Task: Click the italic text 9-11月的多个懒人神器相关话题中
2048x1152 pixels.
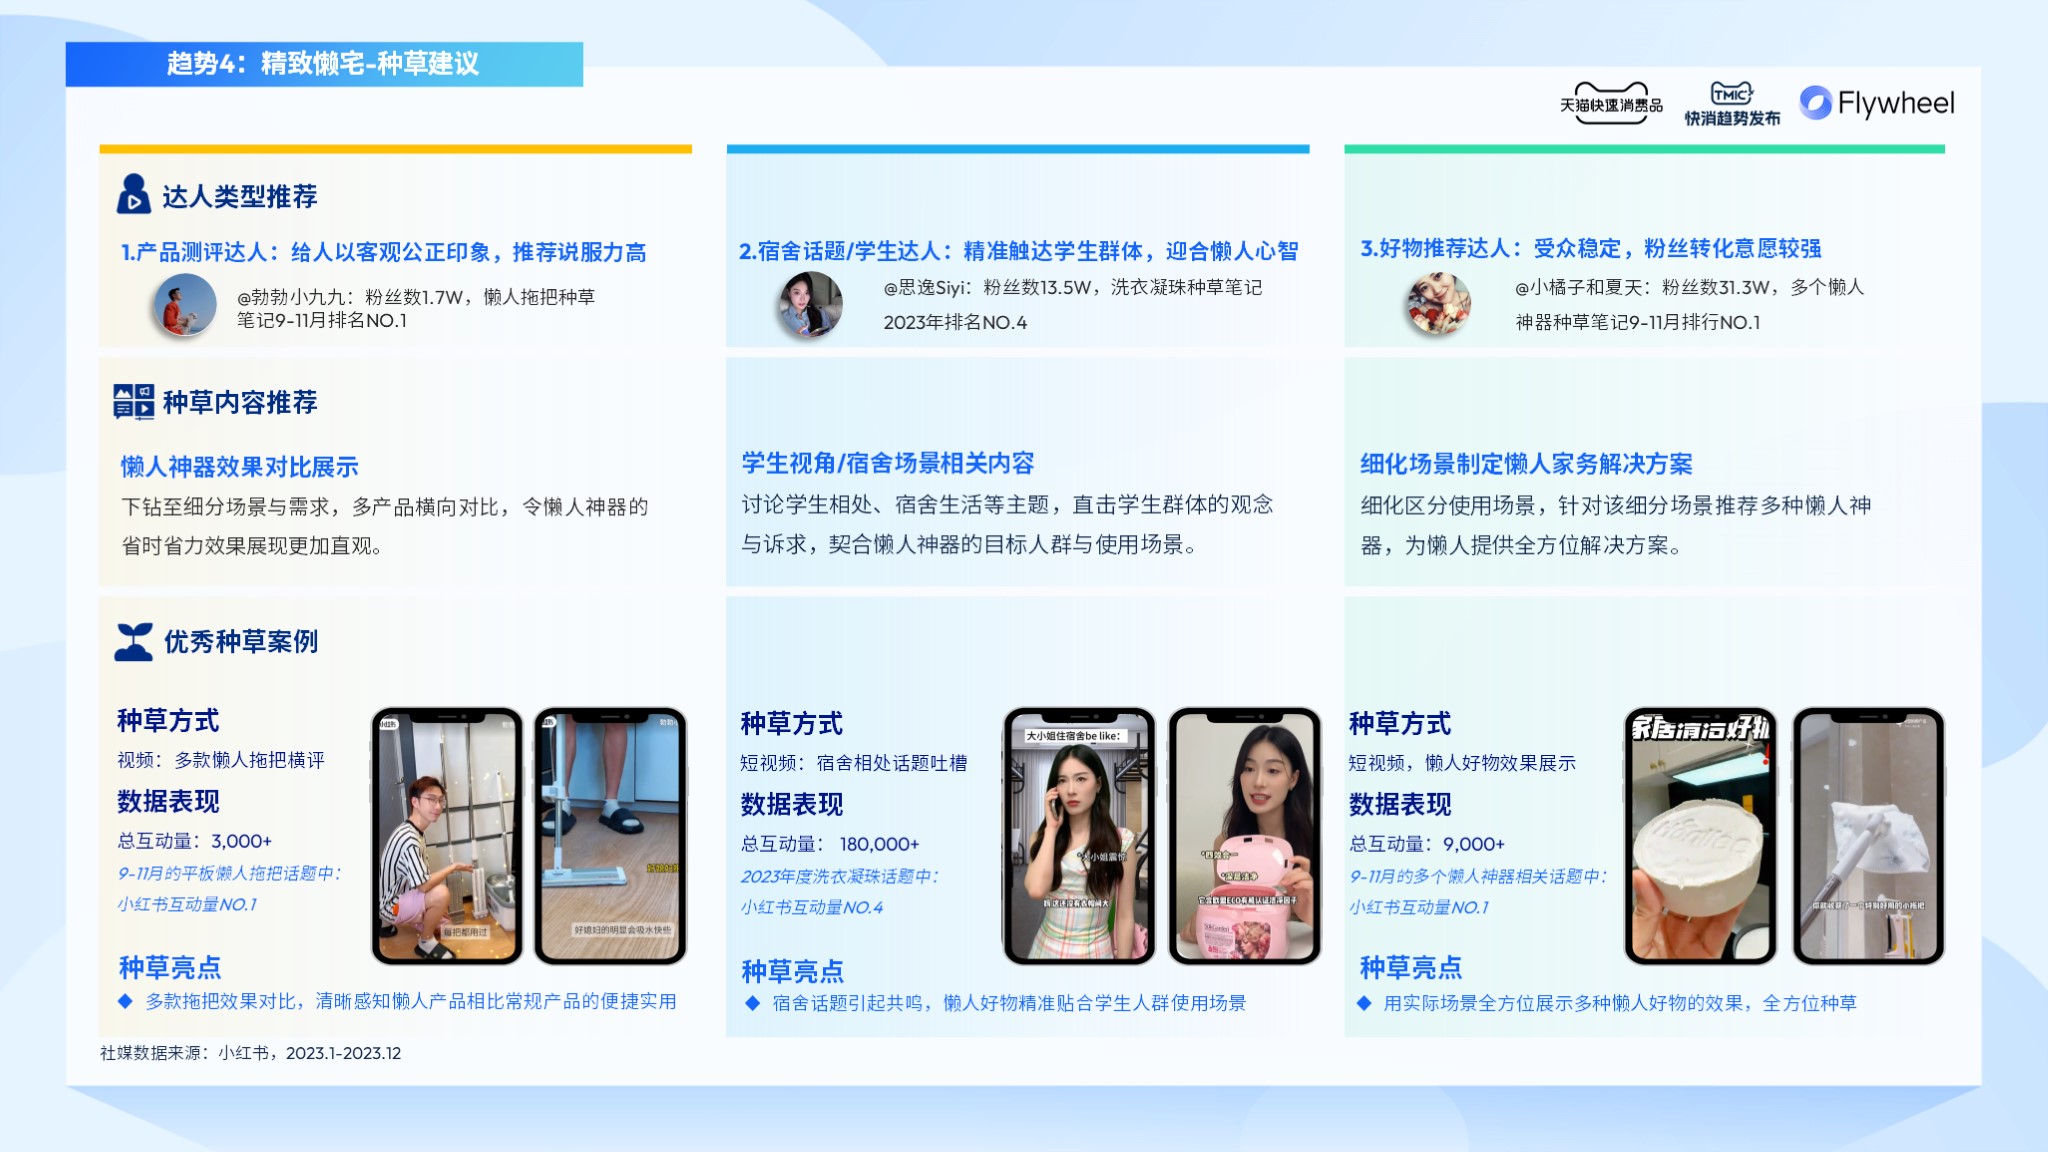Action: pyautogui.click(x=1478, y=876)
